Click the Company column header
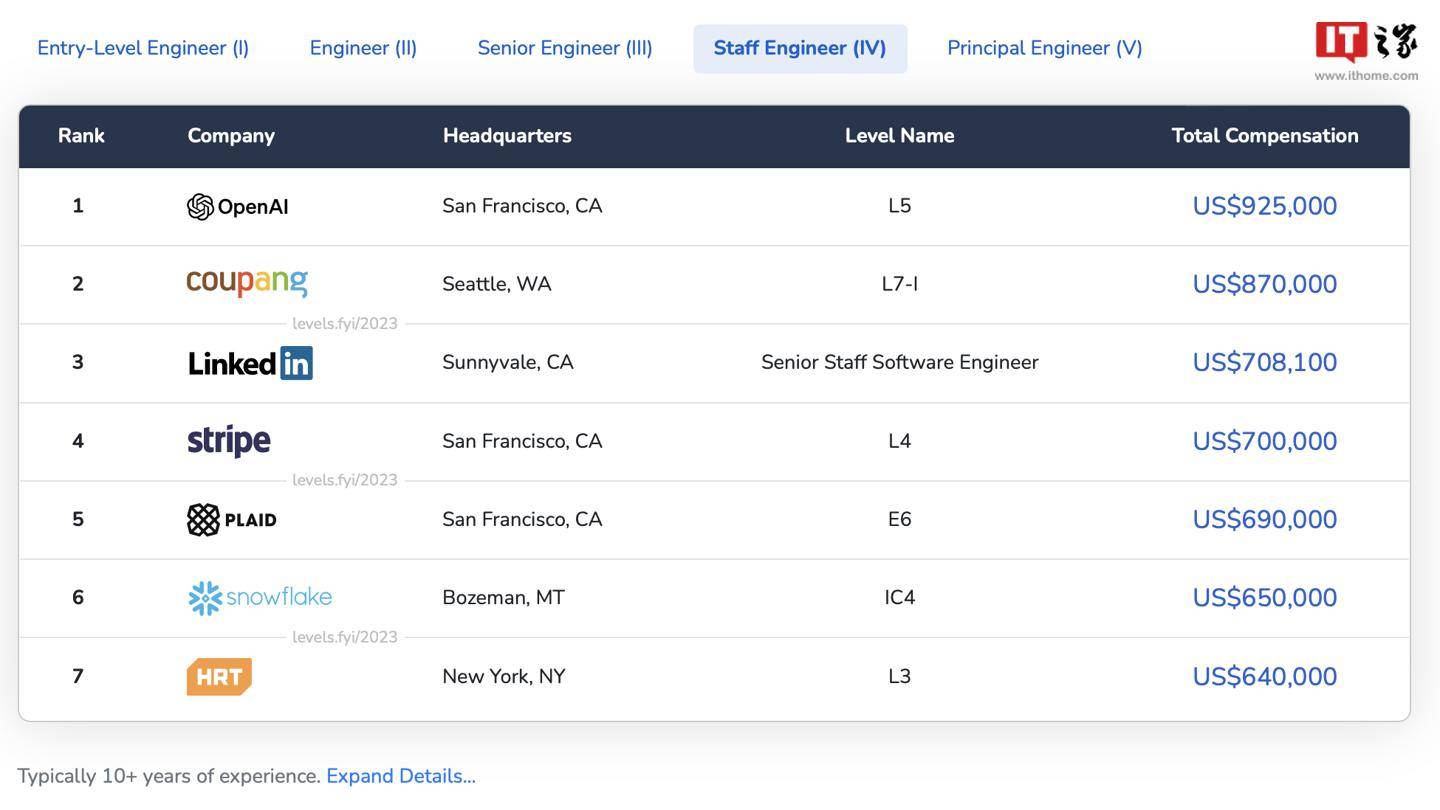 [231, 136]
